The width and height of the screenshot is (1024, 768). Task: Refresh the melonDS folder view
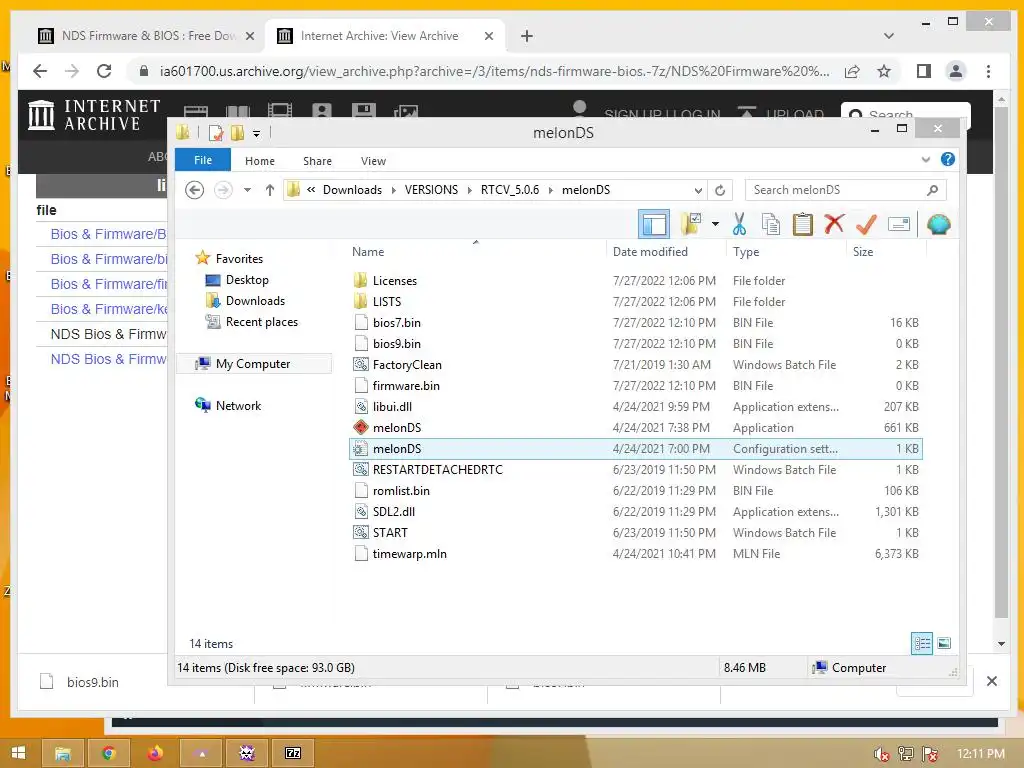click(720, 190)
